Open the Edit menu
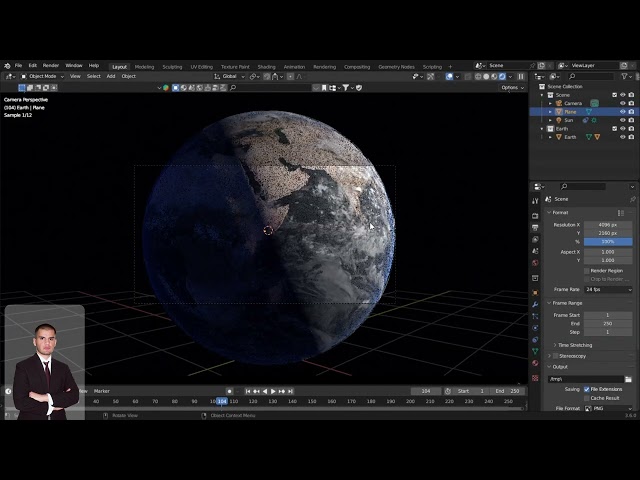Viewport: 640px width, 480px height. 33,66
